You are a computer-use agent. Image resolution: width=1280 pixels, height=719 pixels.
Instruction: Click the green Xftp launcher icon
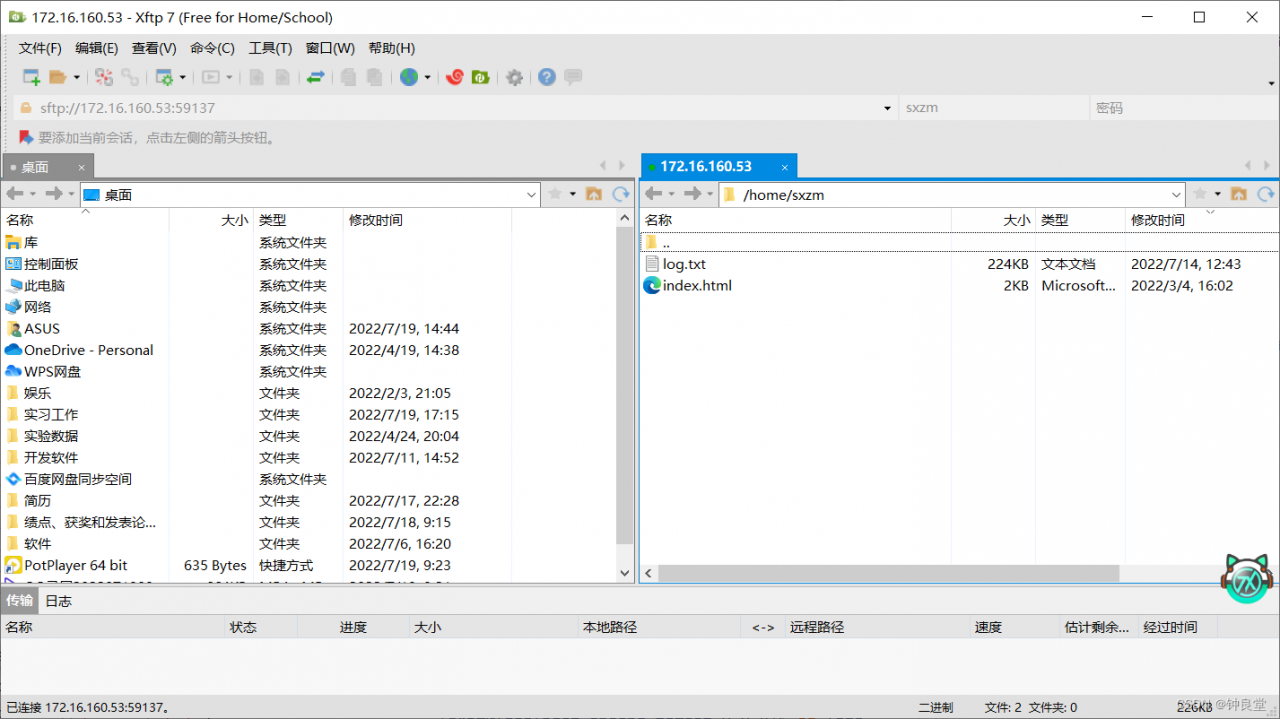click(x=481, y=77)
